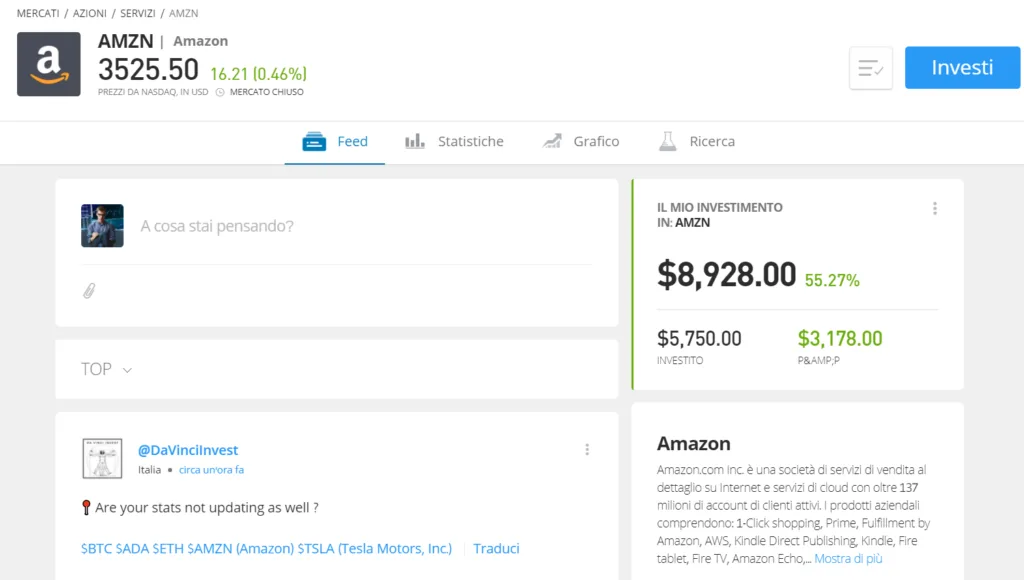Click the Statistiche bar chart icon

(x=415, y=141)
